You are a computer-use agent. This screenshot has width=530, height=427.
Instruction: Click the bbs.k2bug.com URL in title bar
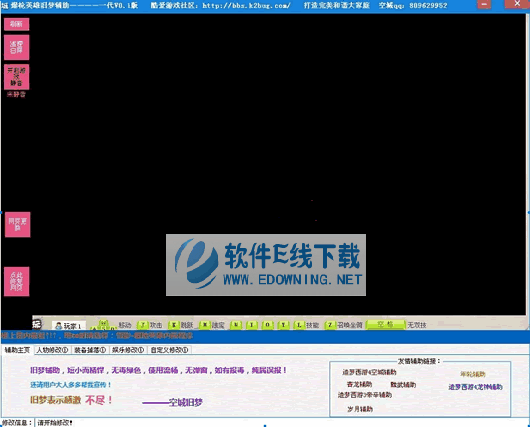coord(246,5)
